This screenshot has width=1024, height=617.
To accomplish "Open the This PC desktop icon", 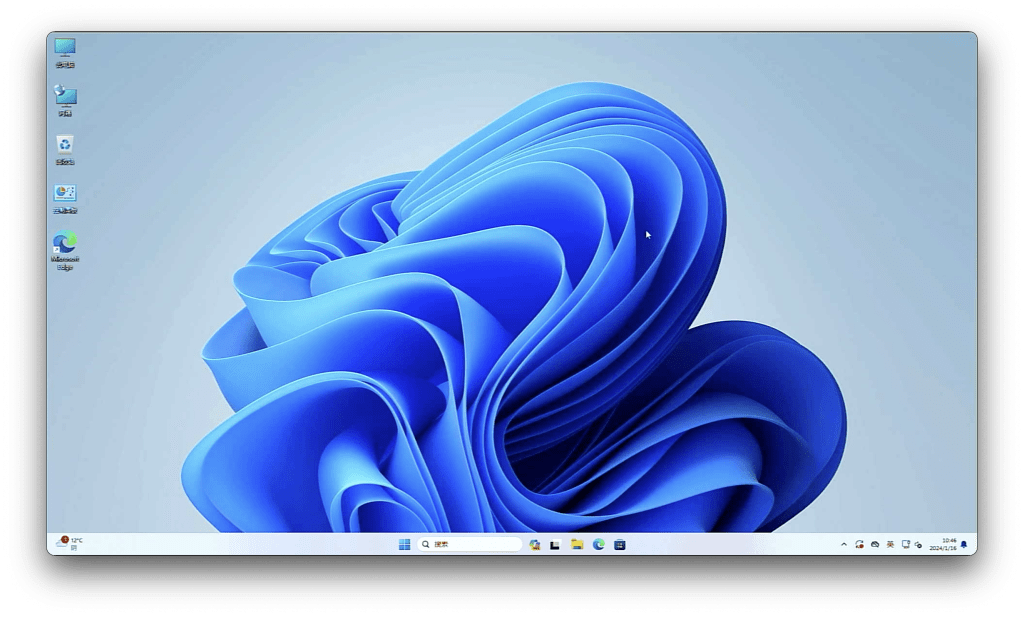I will tap(65, 49).
